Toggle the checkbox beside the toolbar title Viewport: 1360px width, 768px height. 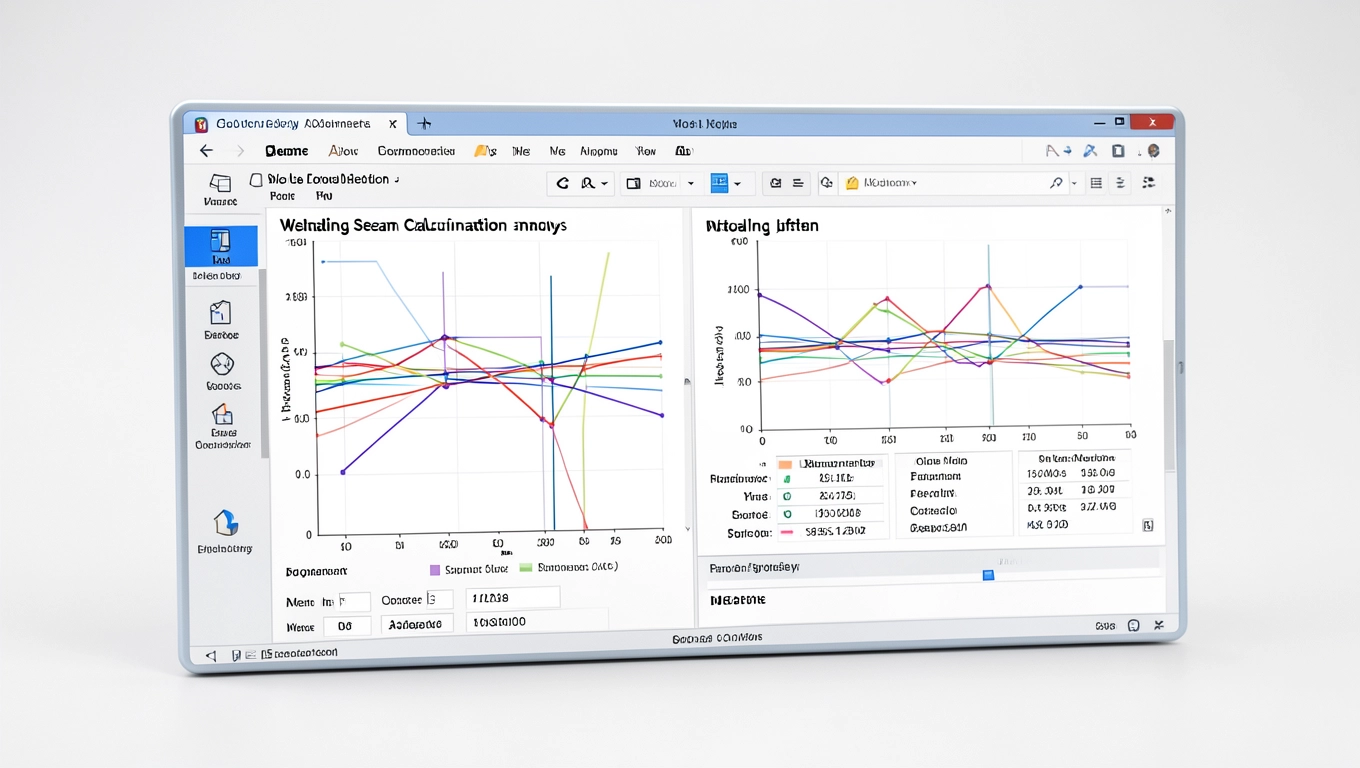pos(256,180)
